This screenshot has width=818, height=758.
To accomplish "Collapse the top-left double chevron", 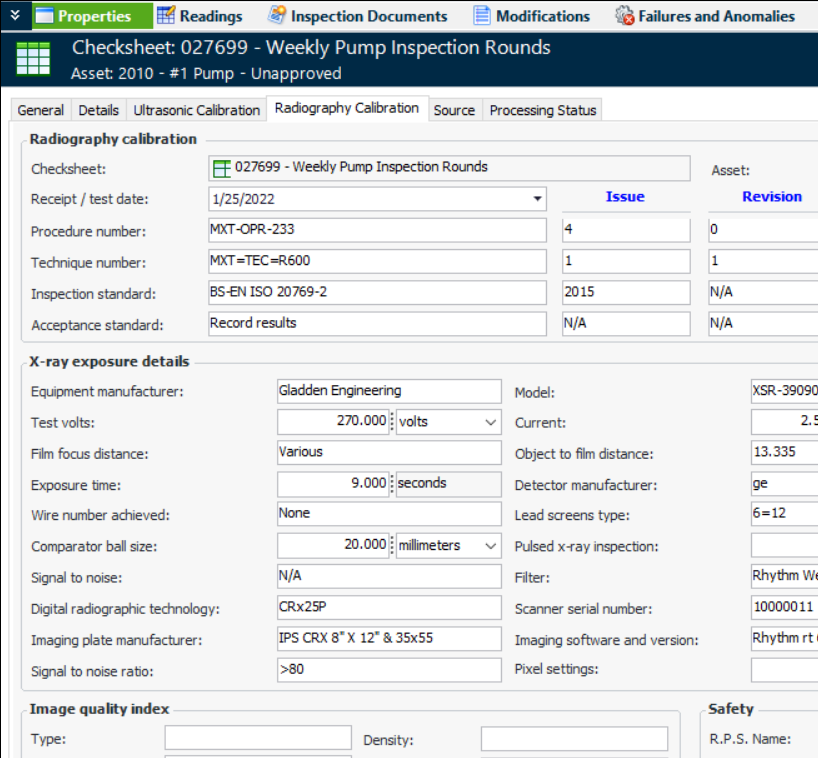I will point(14,15).
